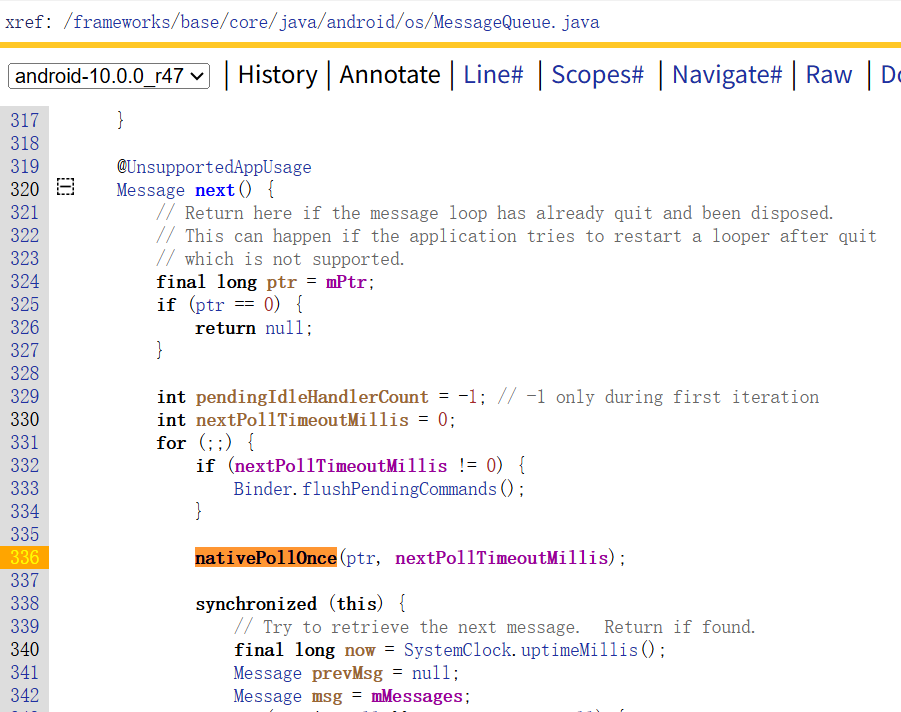Open the android-10.0.0_r47 version dropdown
This screenshot has width=901, height=712.
point(109,76)
